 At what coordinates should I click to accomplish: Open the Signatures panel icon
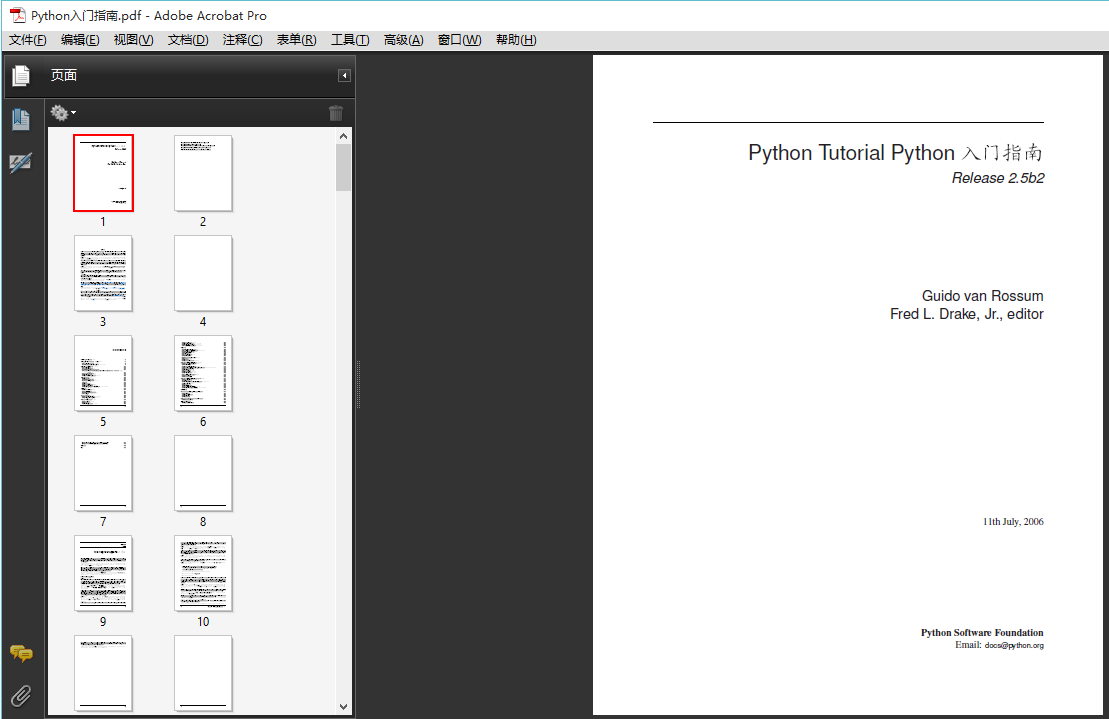(x=21, y=163)
